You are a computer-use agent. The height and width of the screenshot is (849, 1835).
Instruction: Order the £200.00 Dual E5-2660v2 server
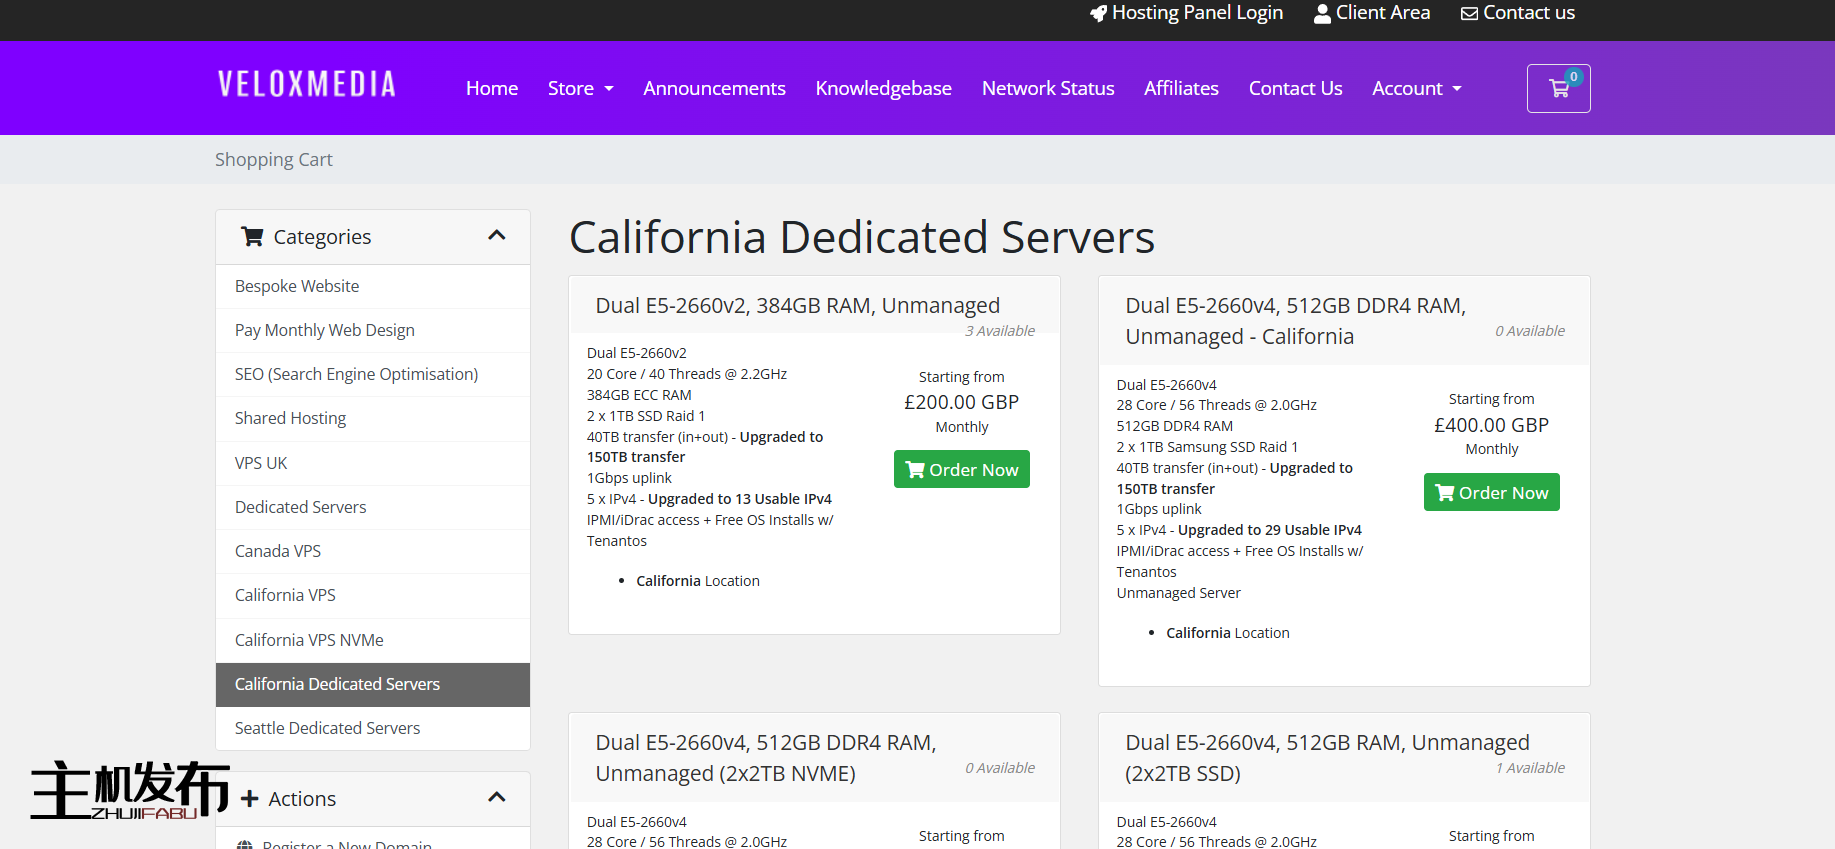click(x=961, y=470)
